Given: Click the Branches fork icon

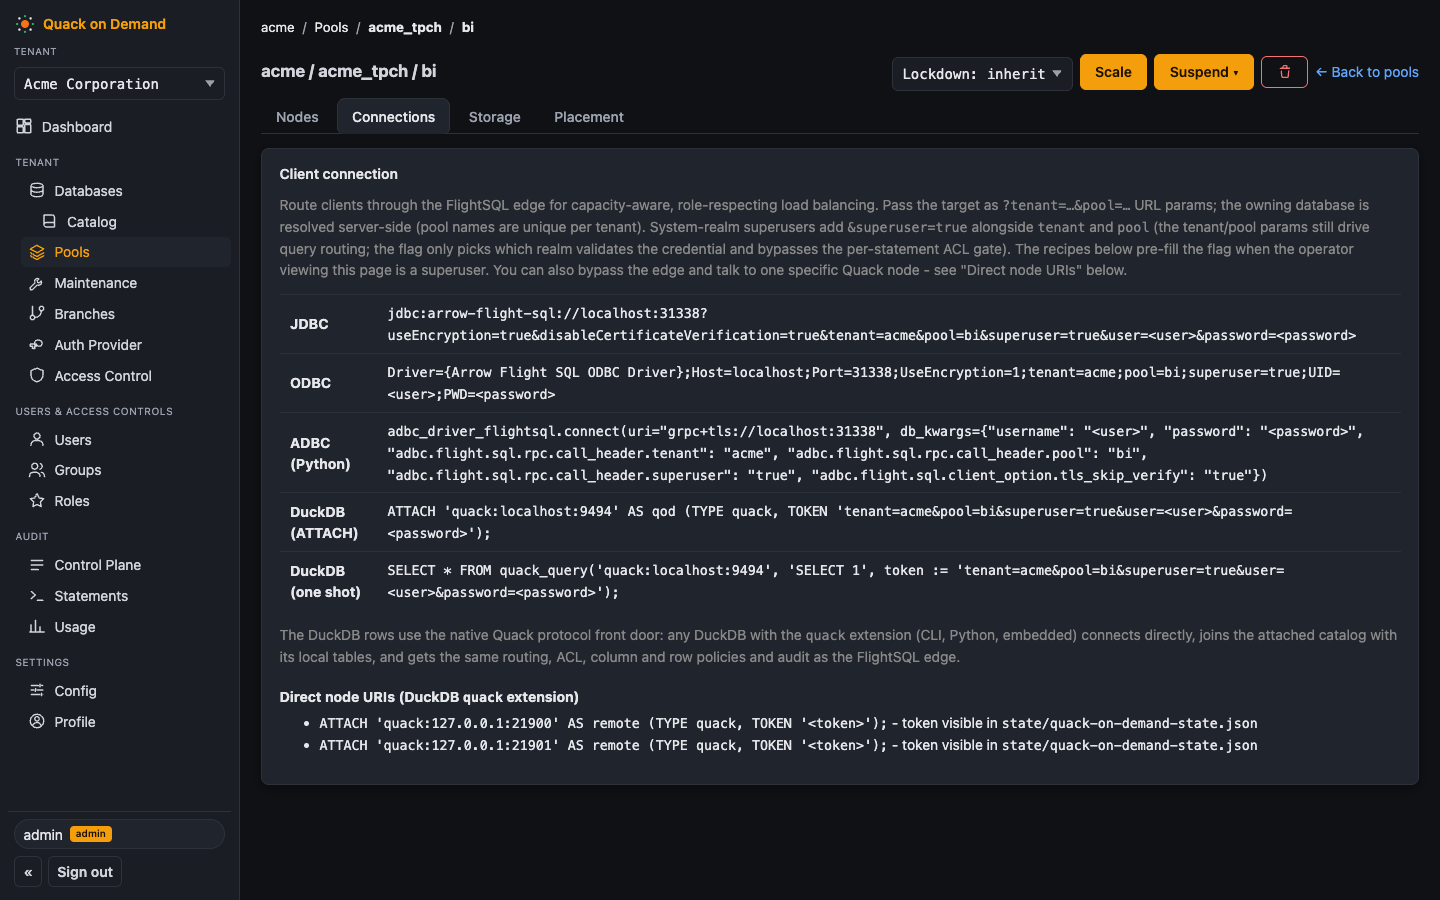Looking at the screenshot, I should pos(37,314).
